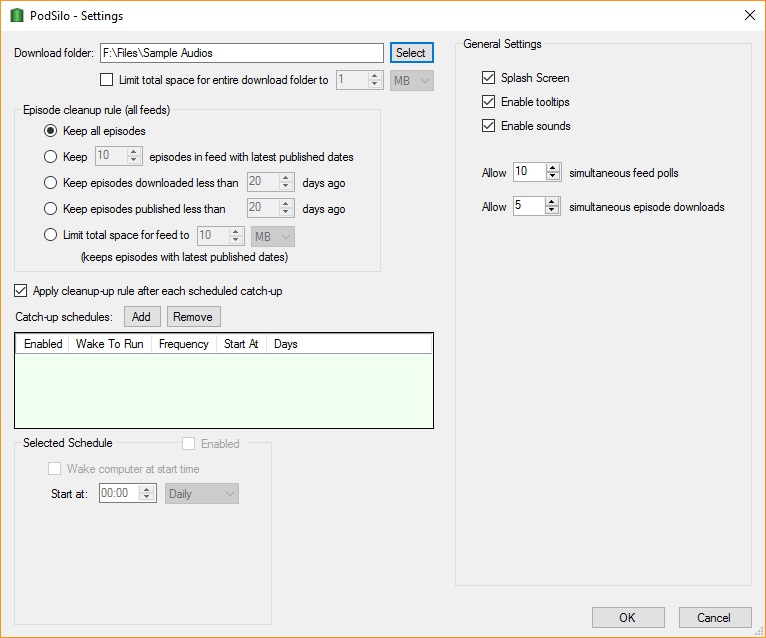Select the Keep all episodes option
Screen dimensions: 766x638
(51, 131)
